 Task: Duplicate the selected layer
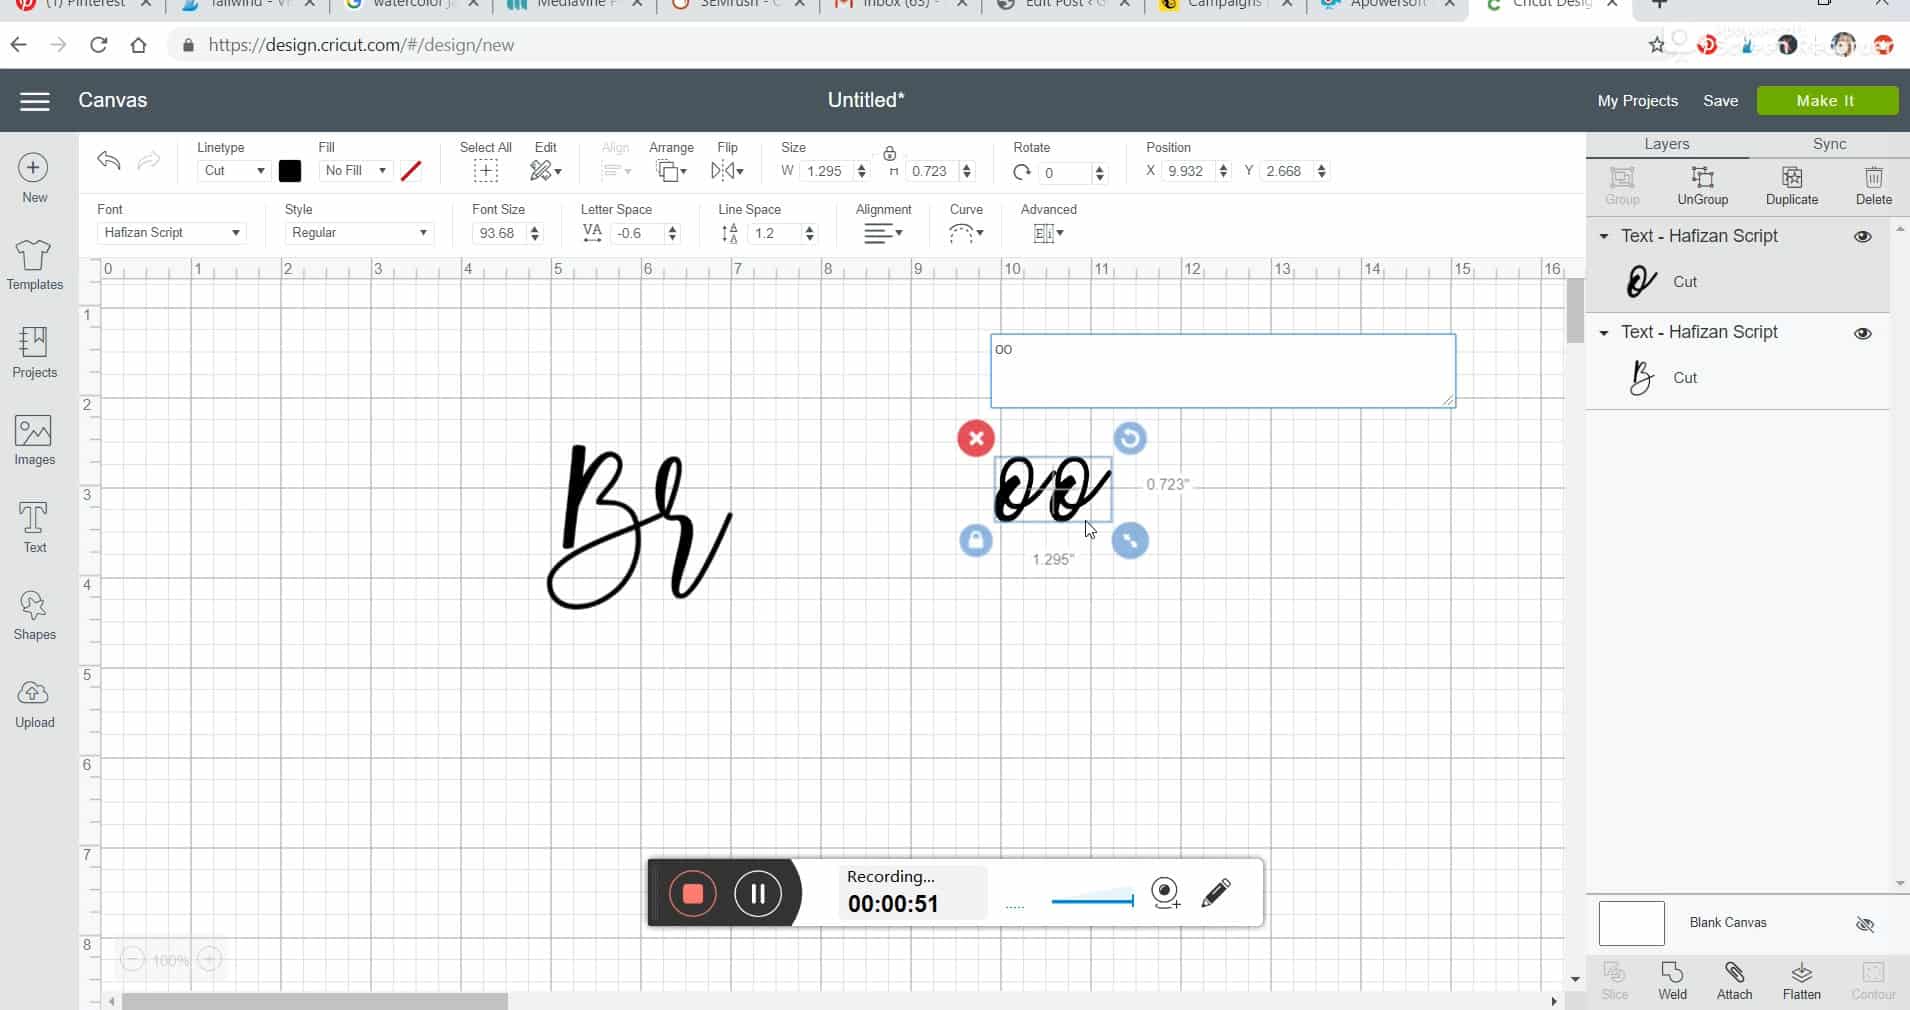click(1791, 186)
